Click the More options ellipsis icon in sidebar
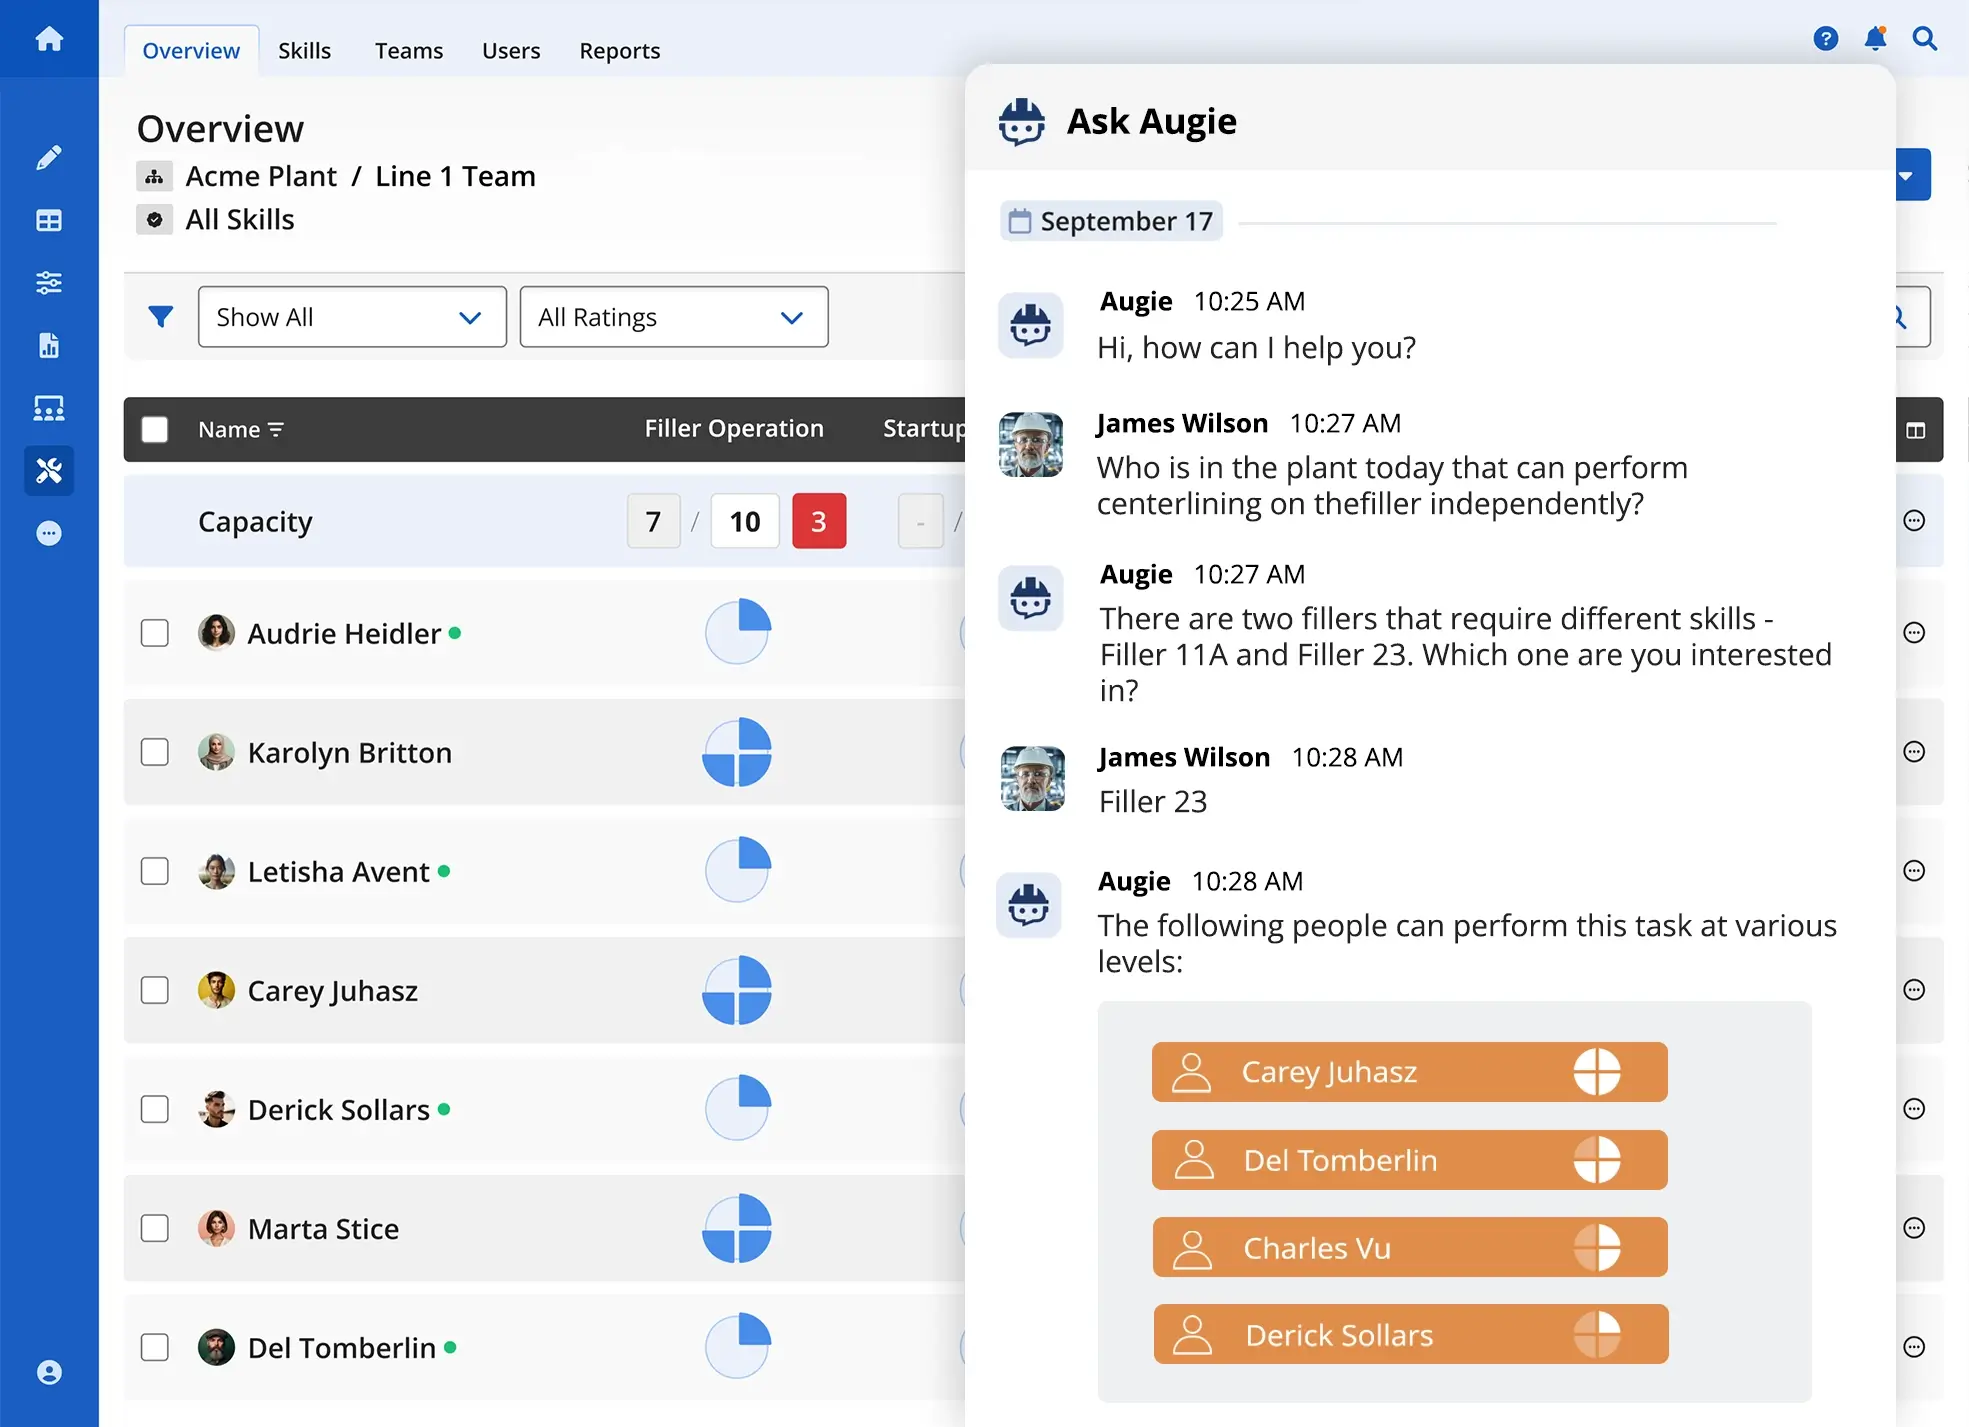Viewport: 1969px width, 1427px height. coord(49,532)
